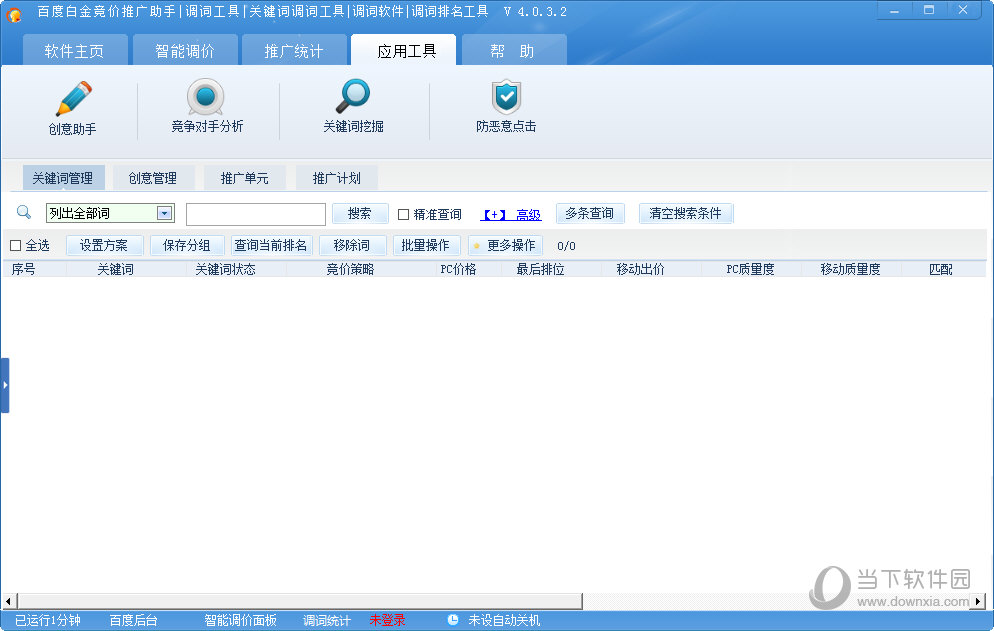
Task: Switch to the 智能调价 tab
Action: [x=185, y=51]
